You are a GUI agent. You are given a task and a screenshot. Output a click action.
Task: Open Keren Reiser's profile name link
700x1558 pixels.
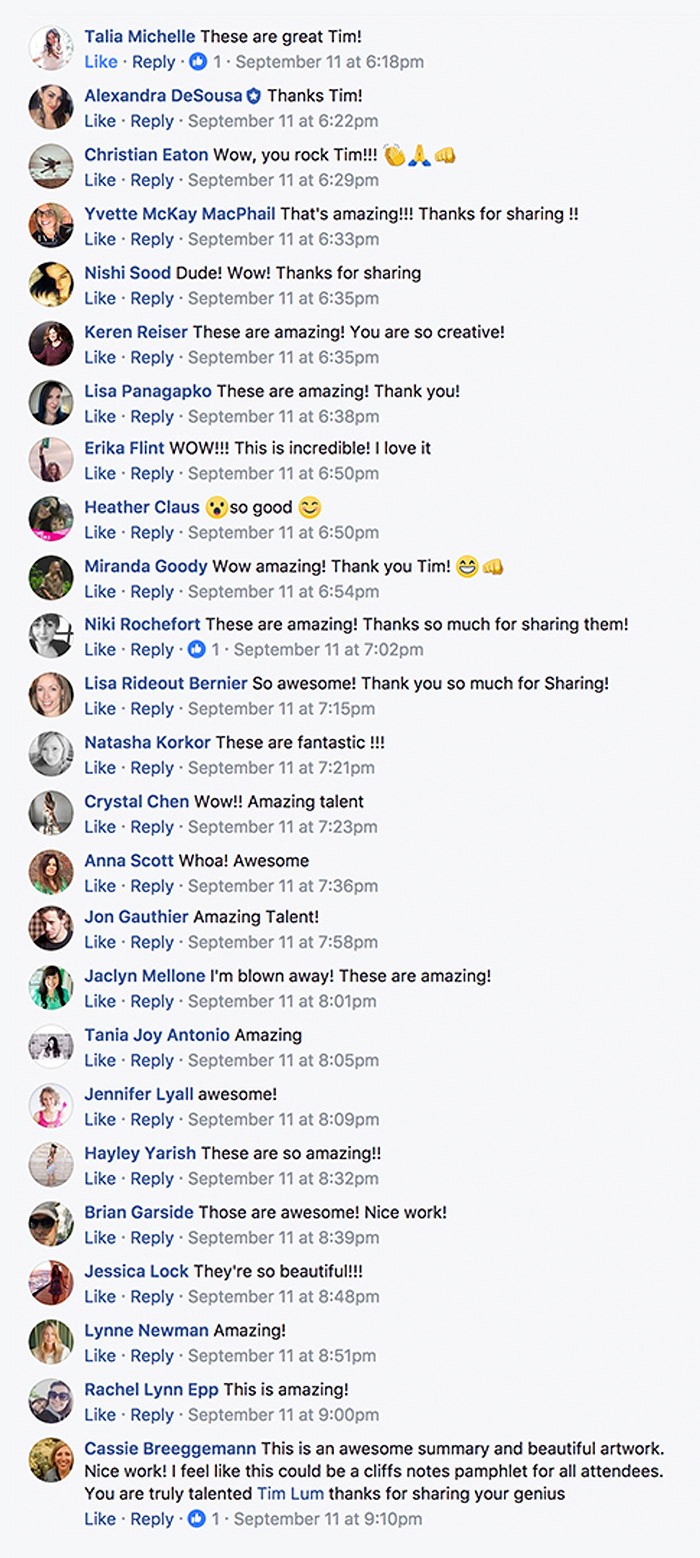pyautogui.click(x=136, y=332)
